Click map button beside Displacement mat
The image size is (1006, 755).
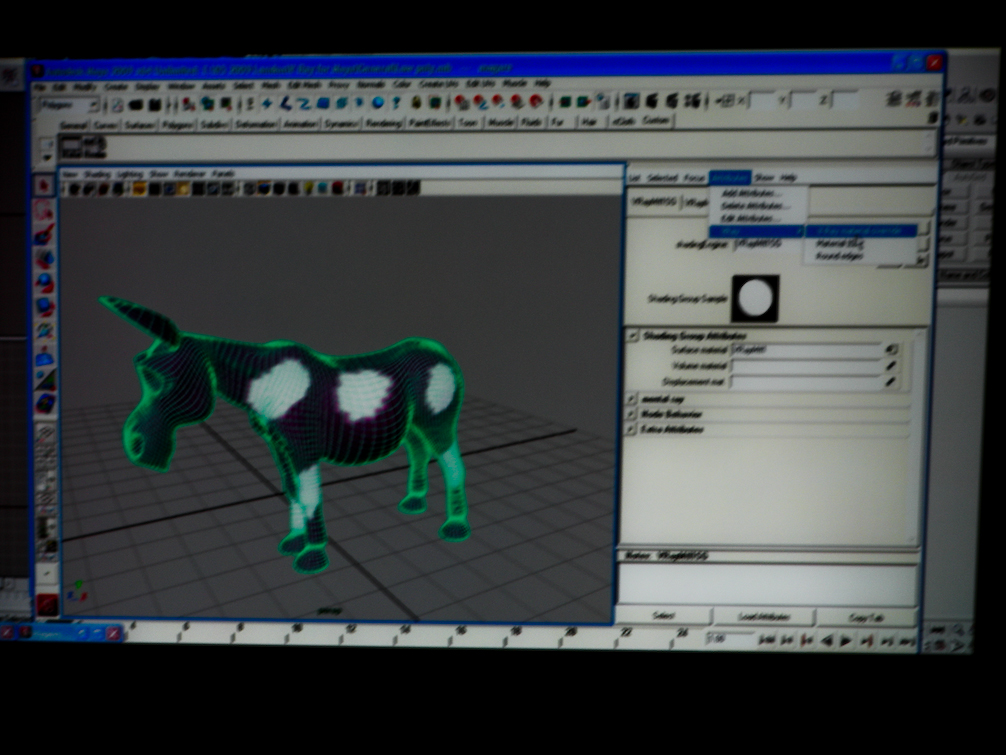pyautogui.click(x=891, y=382)
